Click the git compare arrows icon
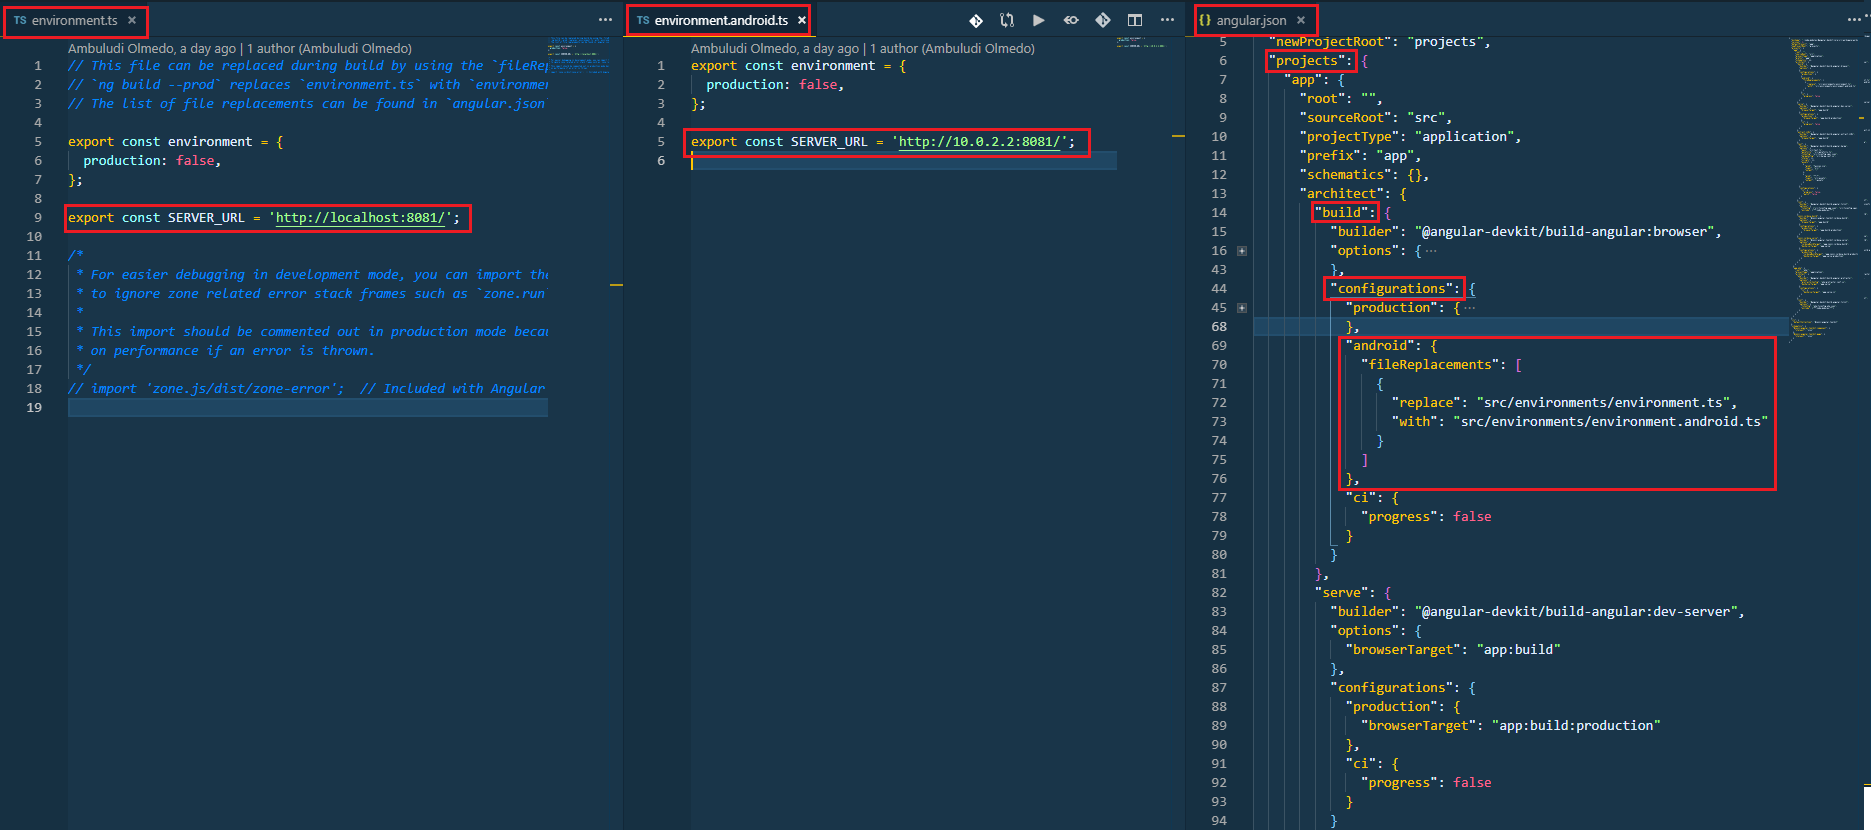 [x=1007, y=20]
